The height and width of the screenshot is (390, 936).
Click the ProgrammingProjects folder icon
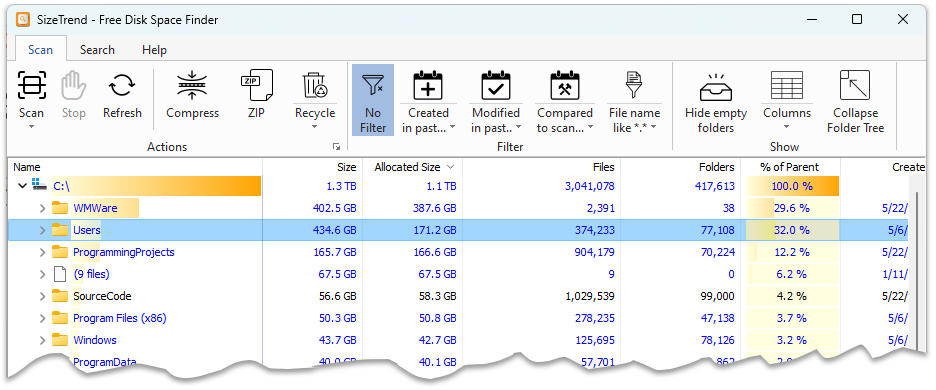[x=60, y=252]
